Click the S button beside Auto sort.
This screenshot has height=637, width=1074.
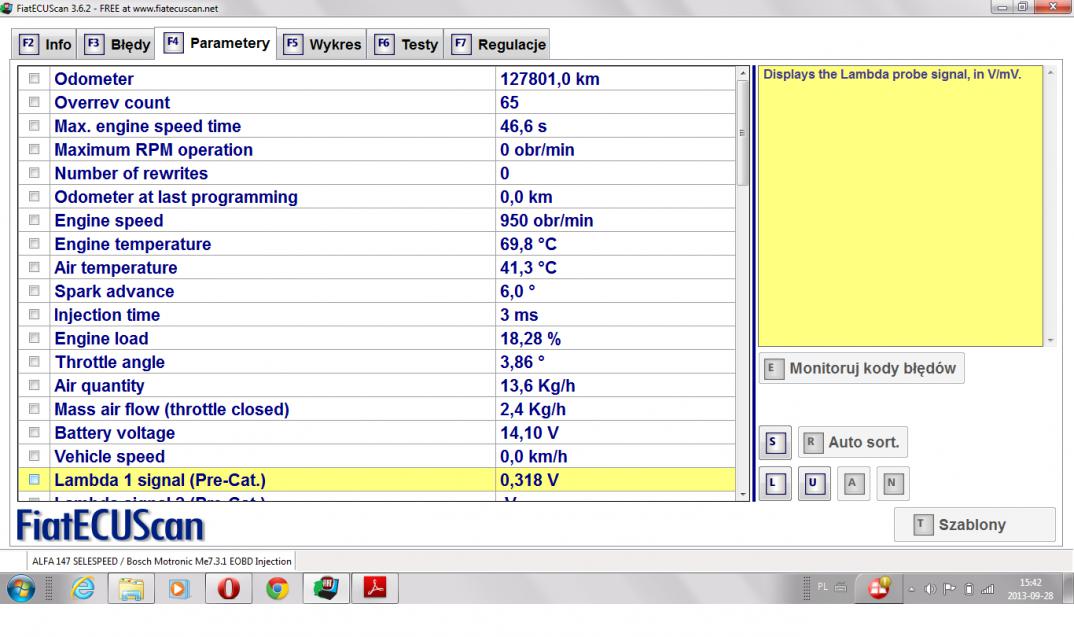[775, 442]
